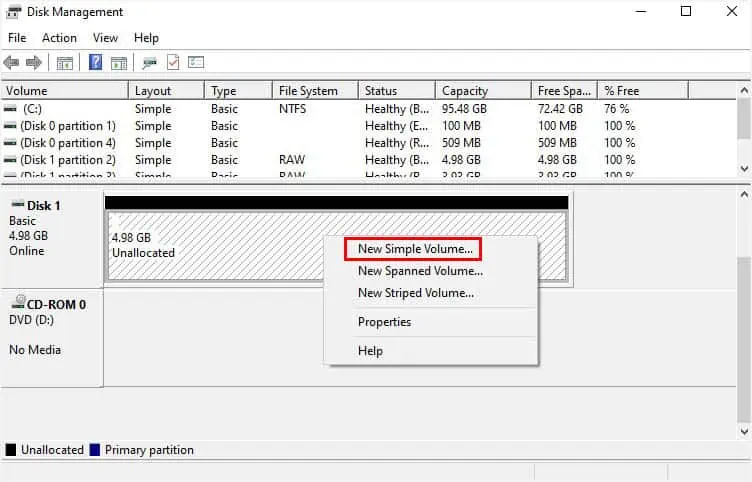The width and height of the screenshot is (752, 482).
Task: Sort volumes by Capacity column header
Action: [465, 91]
